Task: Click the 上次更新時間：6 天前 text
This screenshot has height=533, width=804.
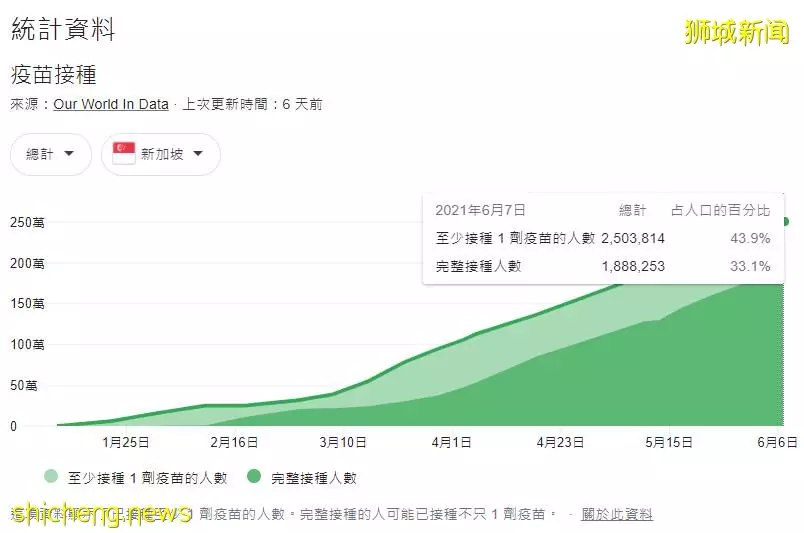Action: pyautogui.click(x=252, y=104)
